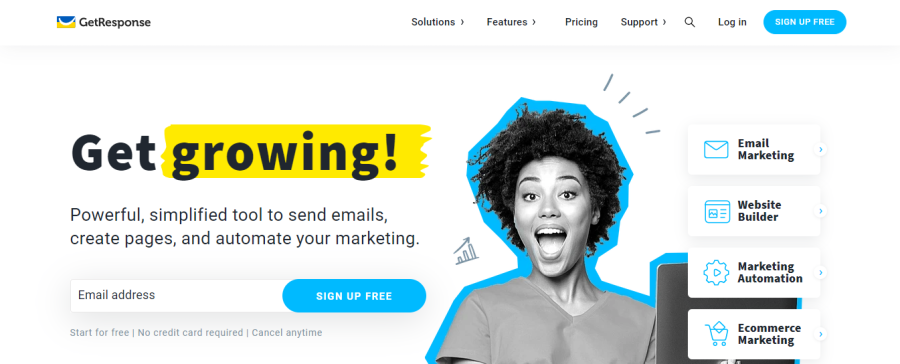Click the arrow circle beside Website Builder
This screenshot has width=900, height=364.
[x=821, y=211]
